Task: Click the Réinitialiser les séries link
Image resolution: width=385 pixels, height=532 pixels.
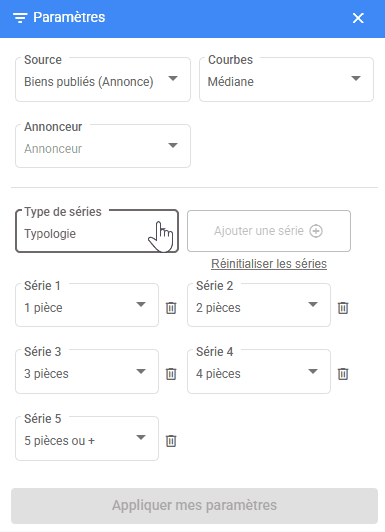Action: point(269,264)
